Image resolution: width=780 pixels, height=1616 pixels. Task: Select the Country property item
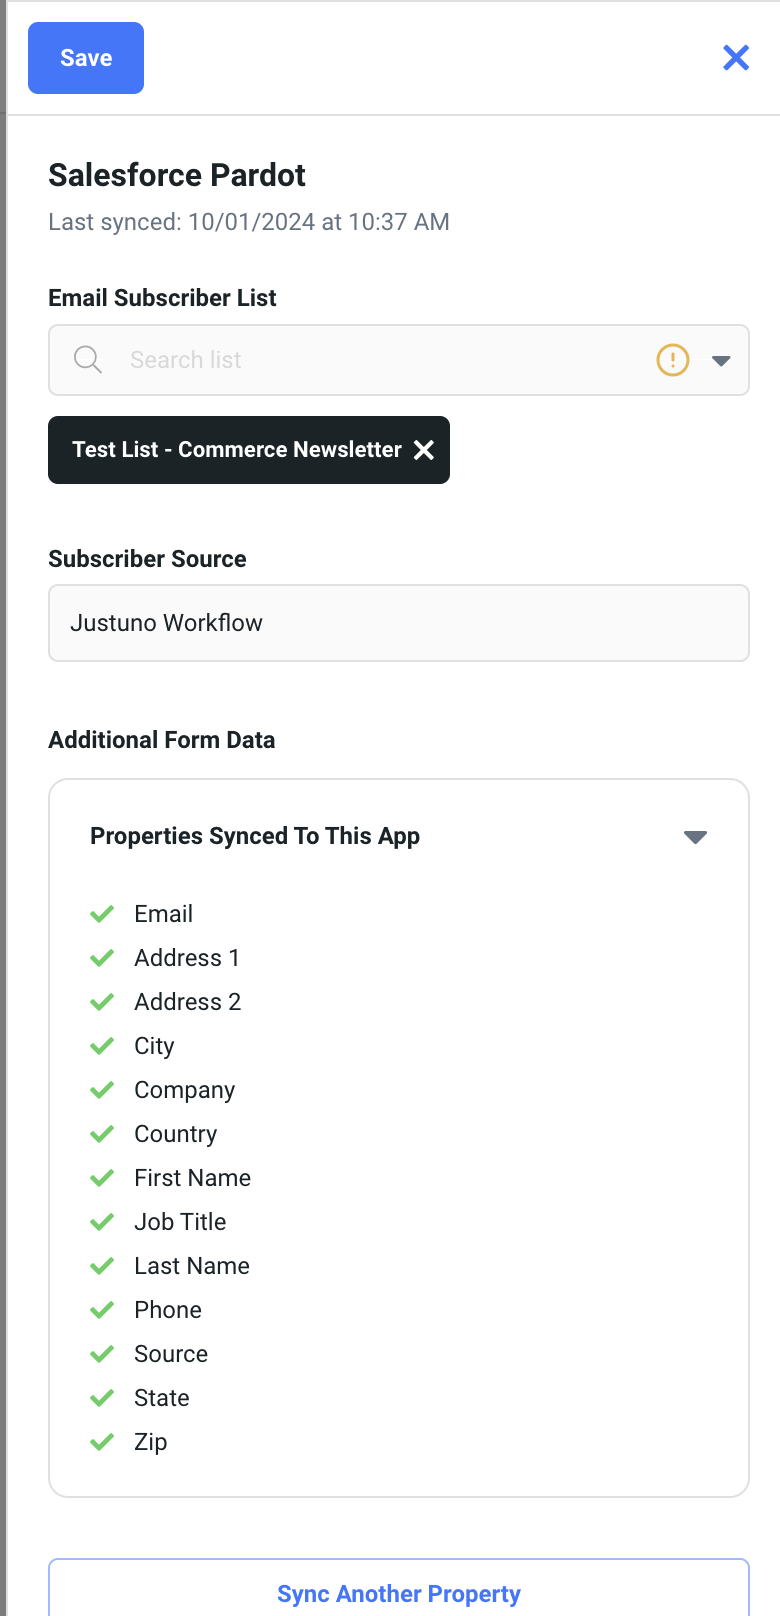pyautogui.click(x=175, y=1134)
